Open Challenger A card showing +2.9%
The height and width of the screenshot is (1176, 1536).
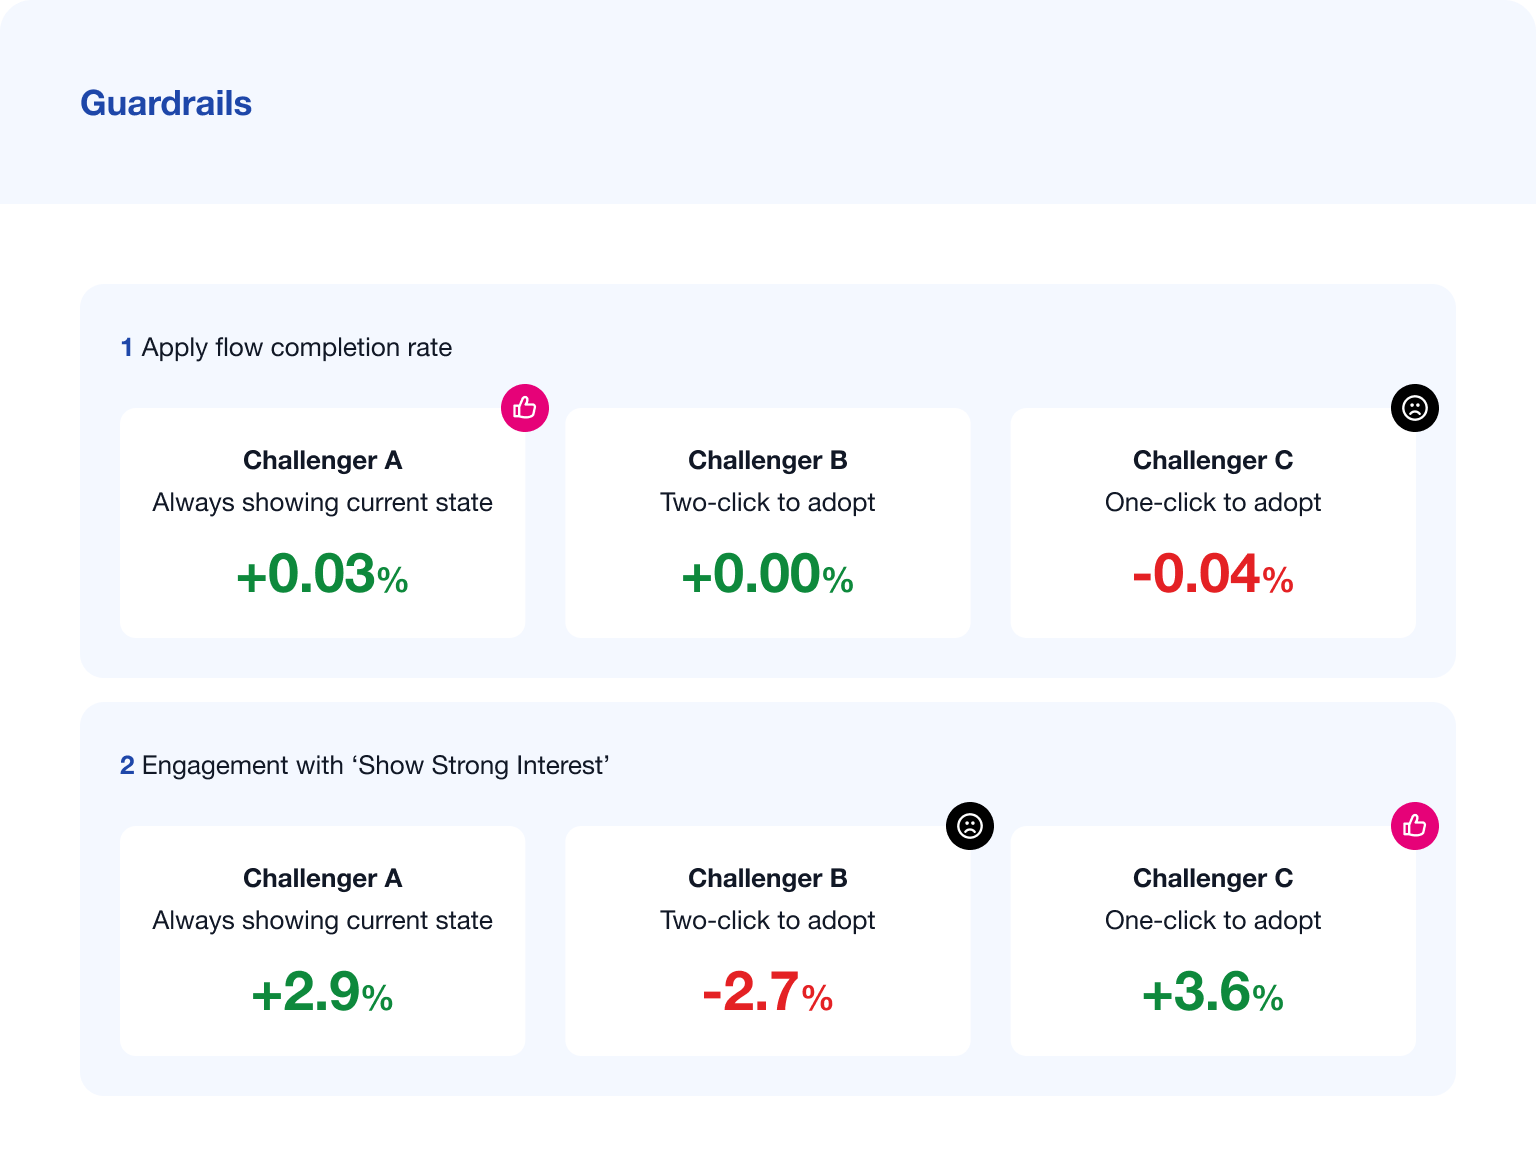(323, 941)
